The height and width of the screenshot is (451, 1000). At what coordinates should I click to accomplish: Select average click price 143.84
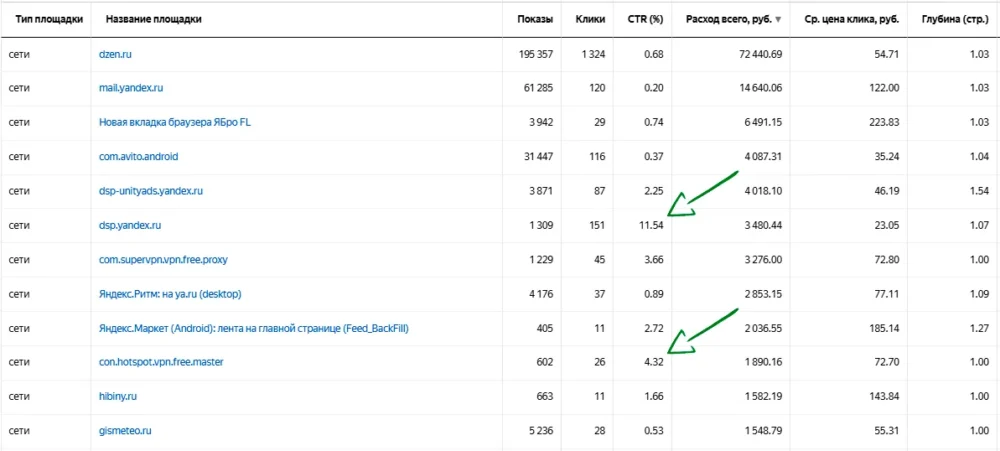(x=885, y=397)
